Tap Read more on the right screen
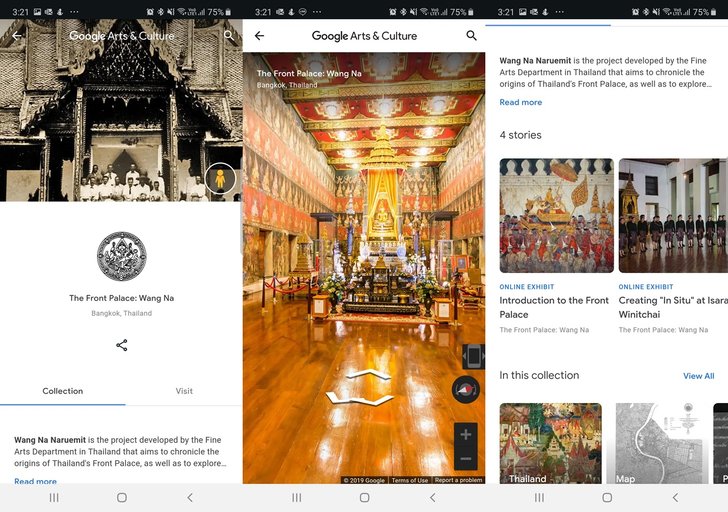The image size is (728, 512). click(520, 102)
